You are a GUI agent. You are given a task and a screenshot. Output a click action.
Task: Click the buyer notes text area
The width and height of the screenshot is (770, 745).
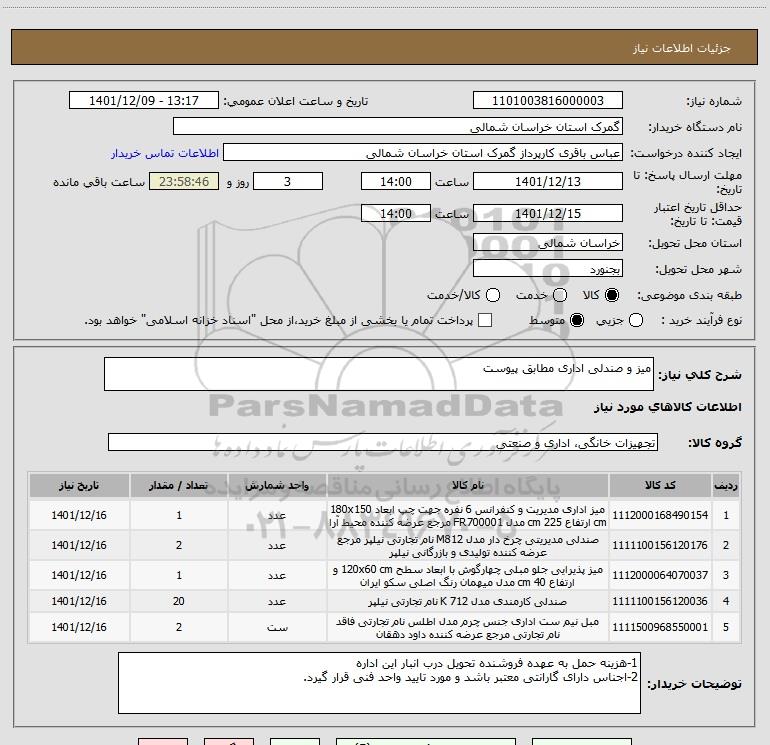[x=379, y=683]
